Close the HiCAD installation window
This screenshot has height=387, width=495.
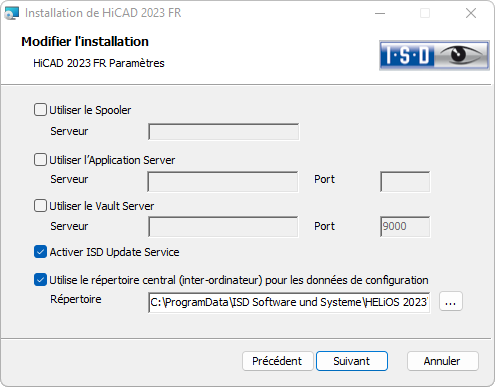tap(471, 13)
